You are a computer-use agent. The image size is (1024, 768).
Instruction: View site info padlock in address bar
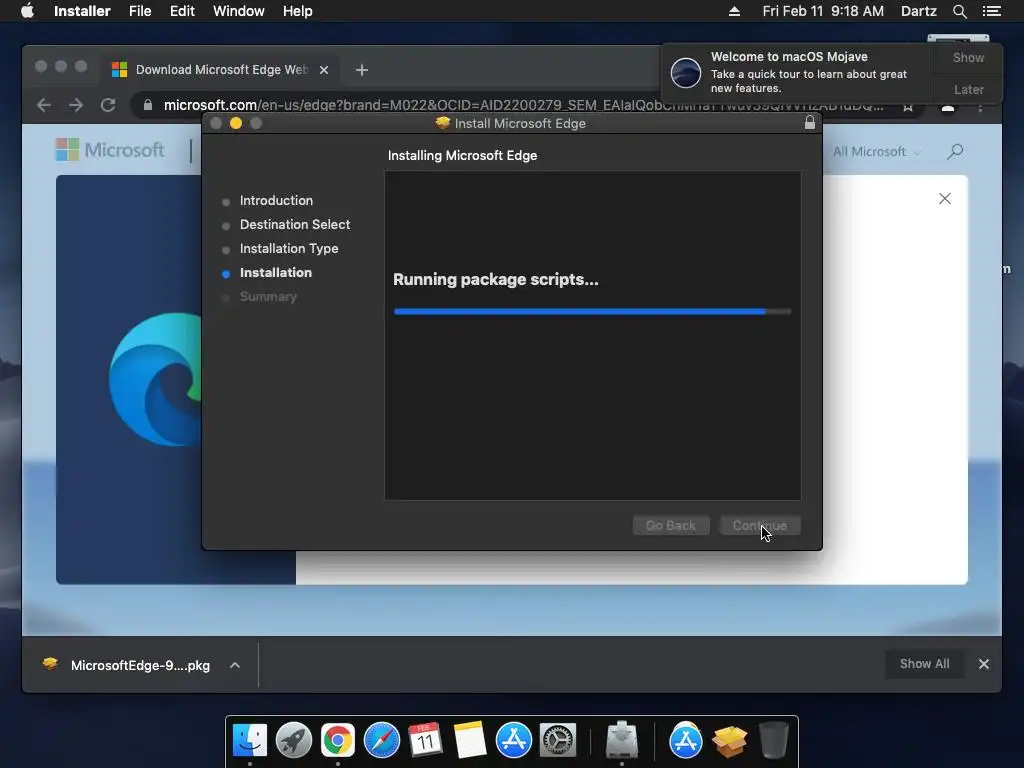coord(148,105)
